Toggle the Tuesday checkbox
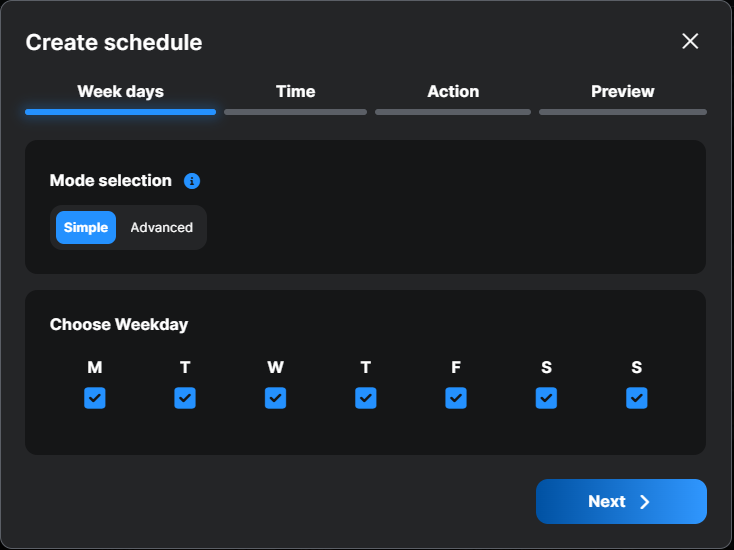This screenshot has height=550, width=734. coord(185,398)
